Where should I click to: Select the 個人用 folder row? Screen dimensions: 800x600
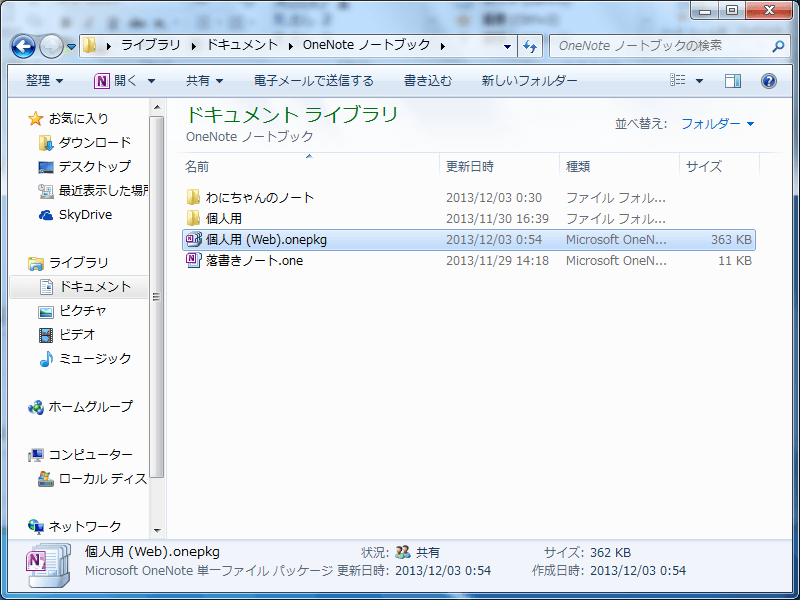(x=468, y=219)
